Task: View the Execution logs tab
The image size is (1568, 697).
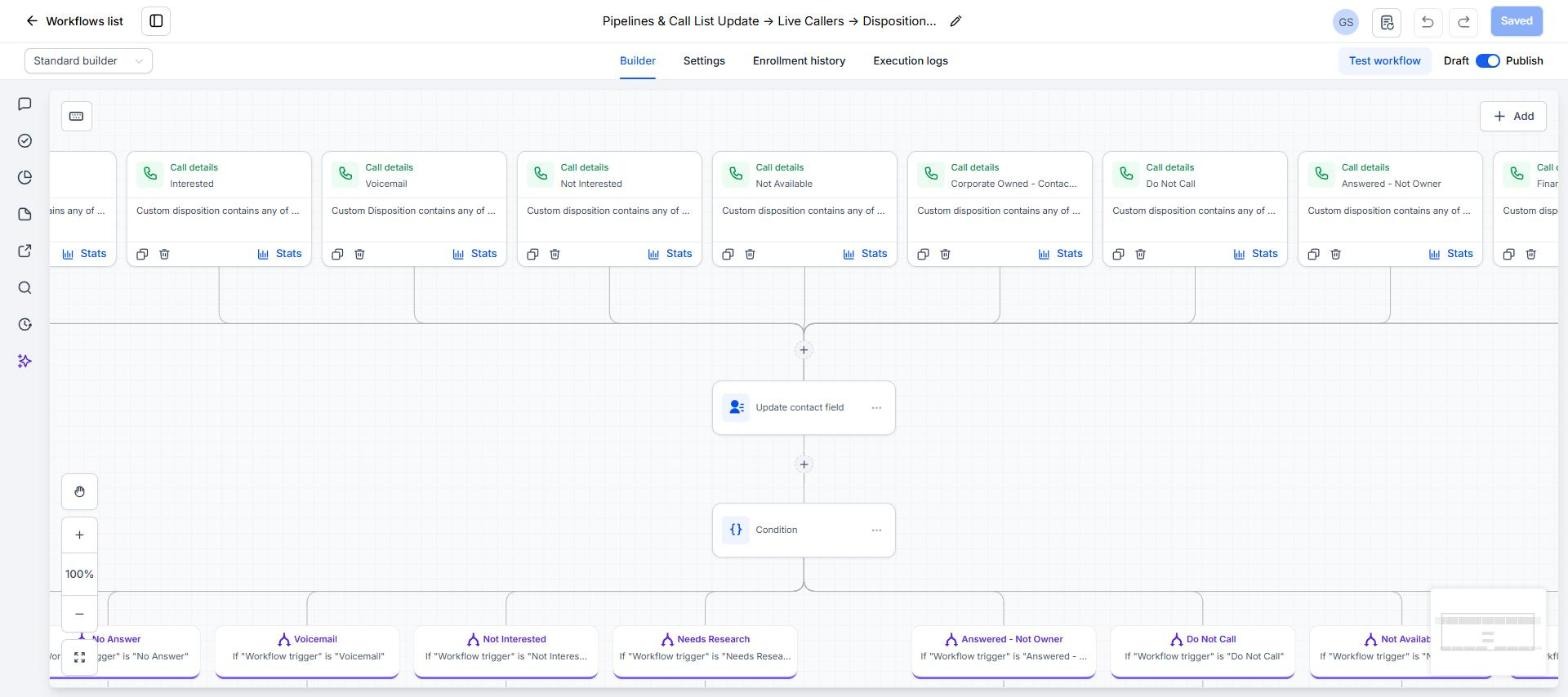Action: (910, 61)
